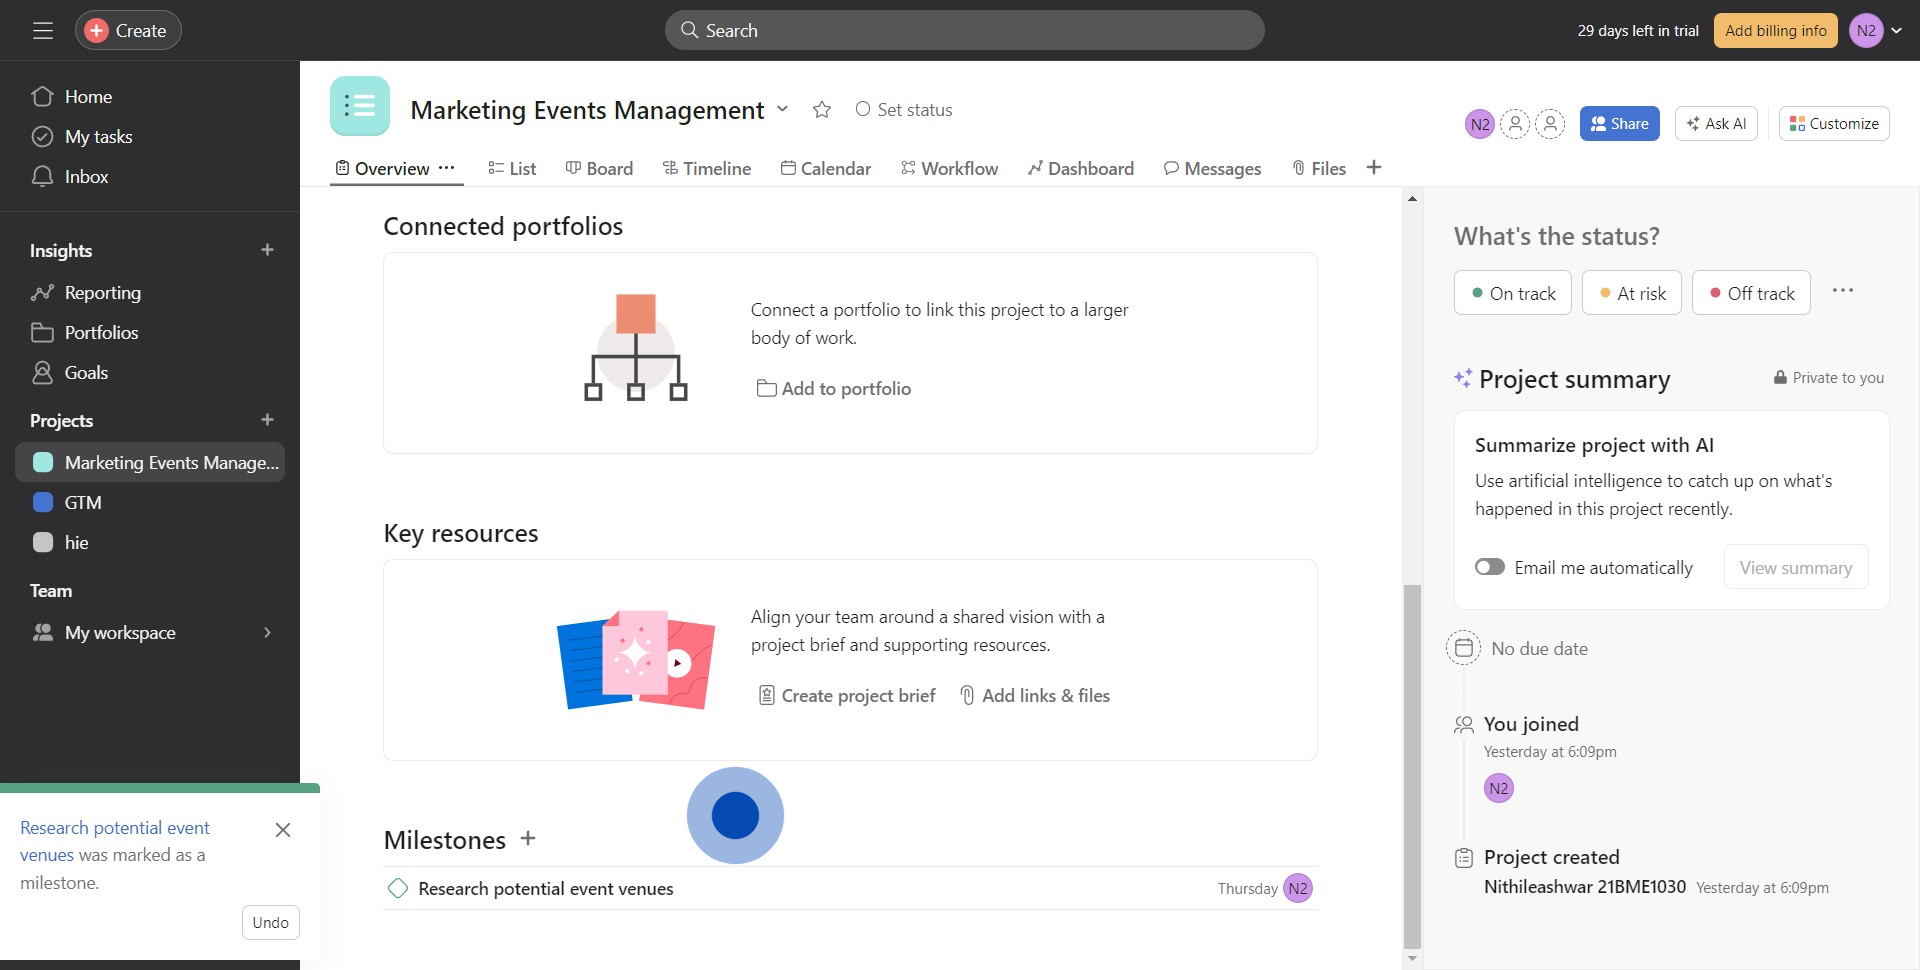Click Add billing info
This screenshot has width=1920, height=970.
coord(1775,31)
